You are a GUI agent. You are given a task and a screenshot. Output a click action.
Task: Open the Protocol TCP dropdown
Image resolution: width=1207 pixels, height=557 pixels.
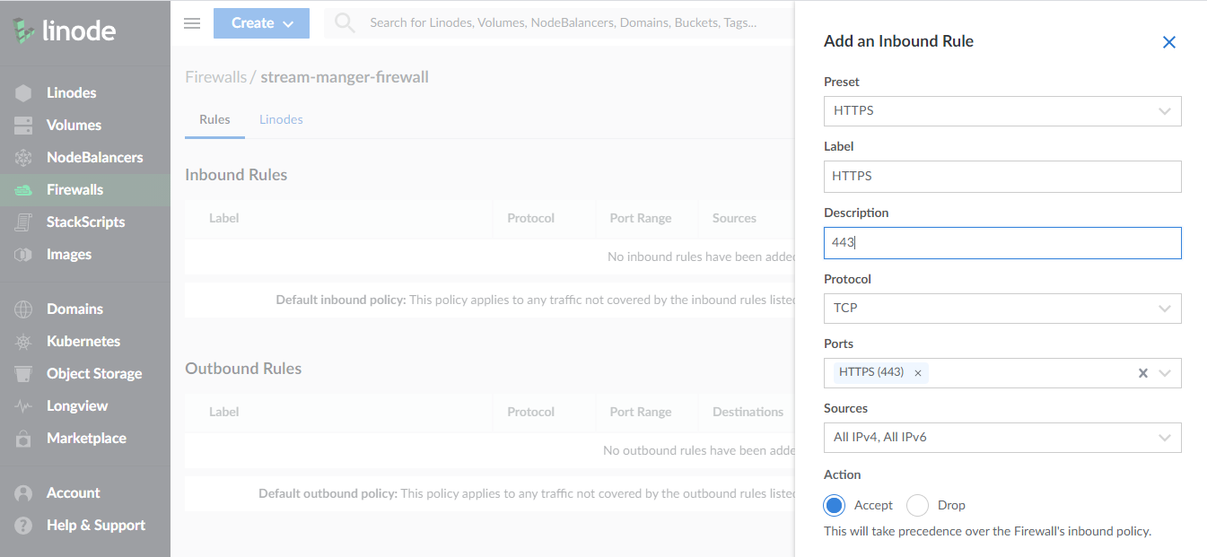click(x=1002, y=308)
